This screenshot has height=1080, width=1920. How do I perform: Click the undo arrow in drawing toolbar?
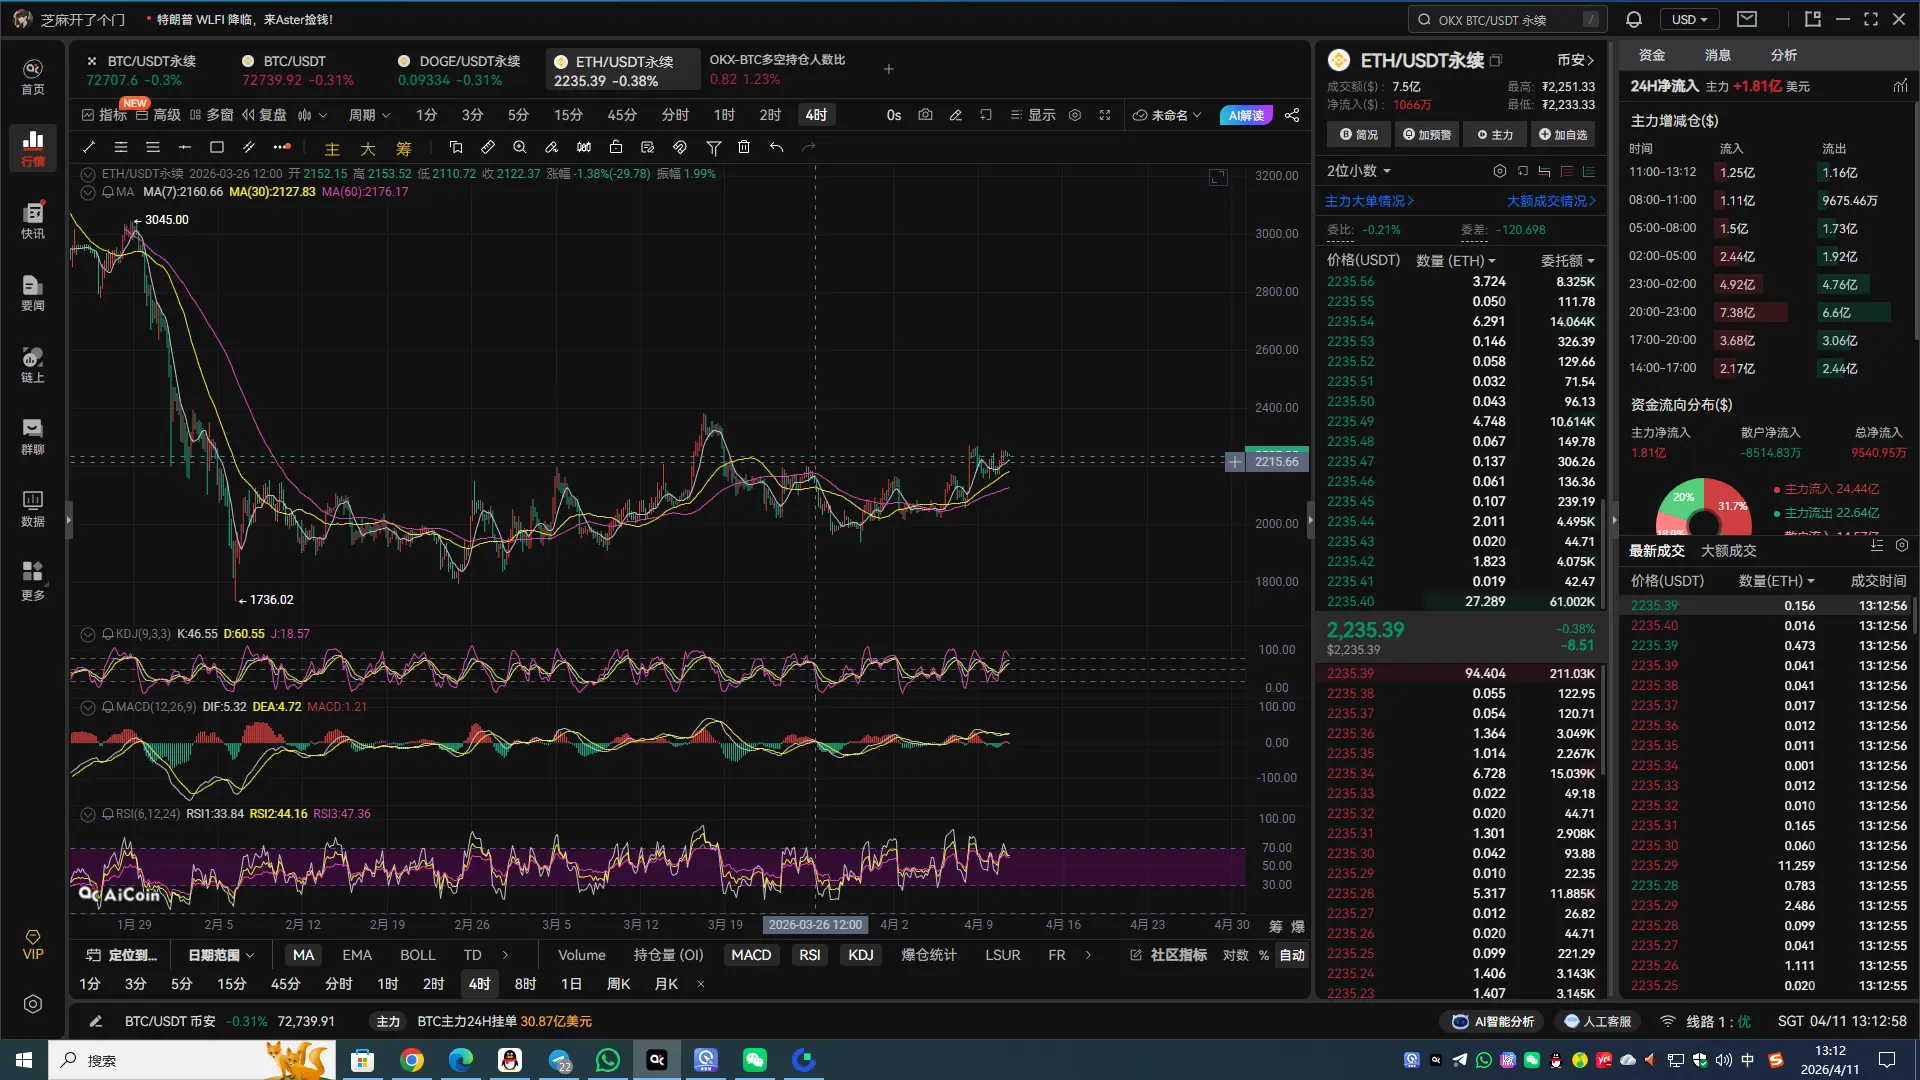pos(776,147)
